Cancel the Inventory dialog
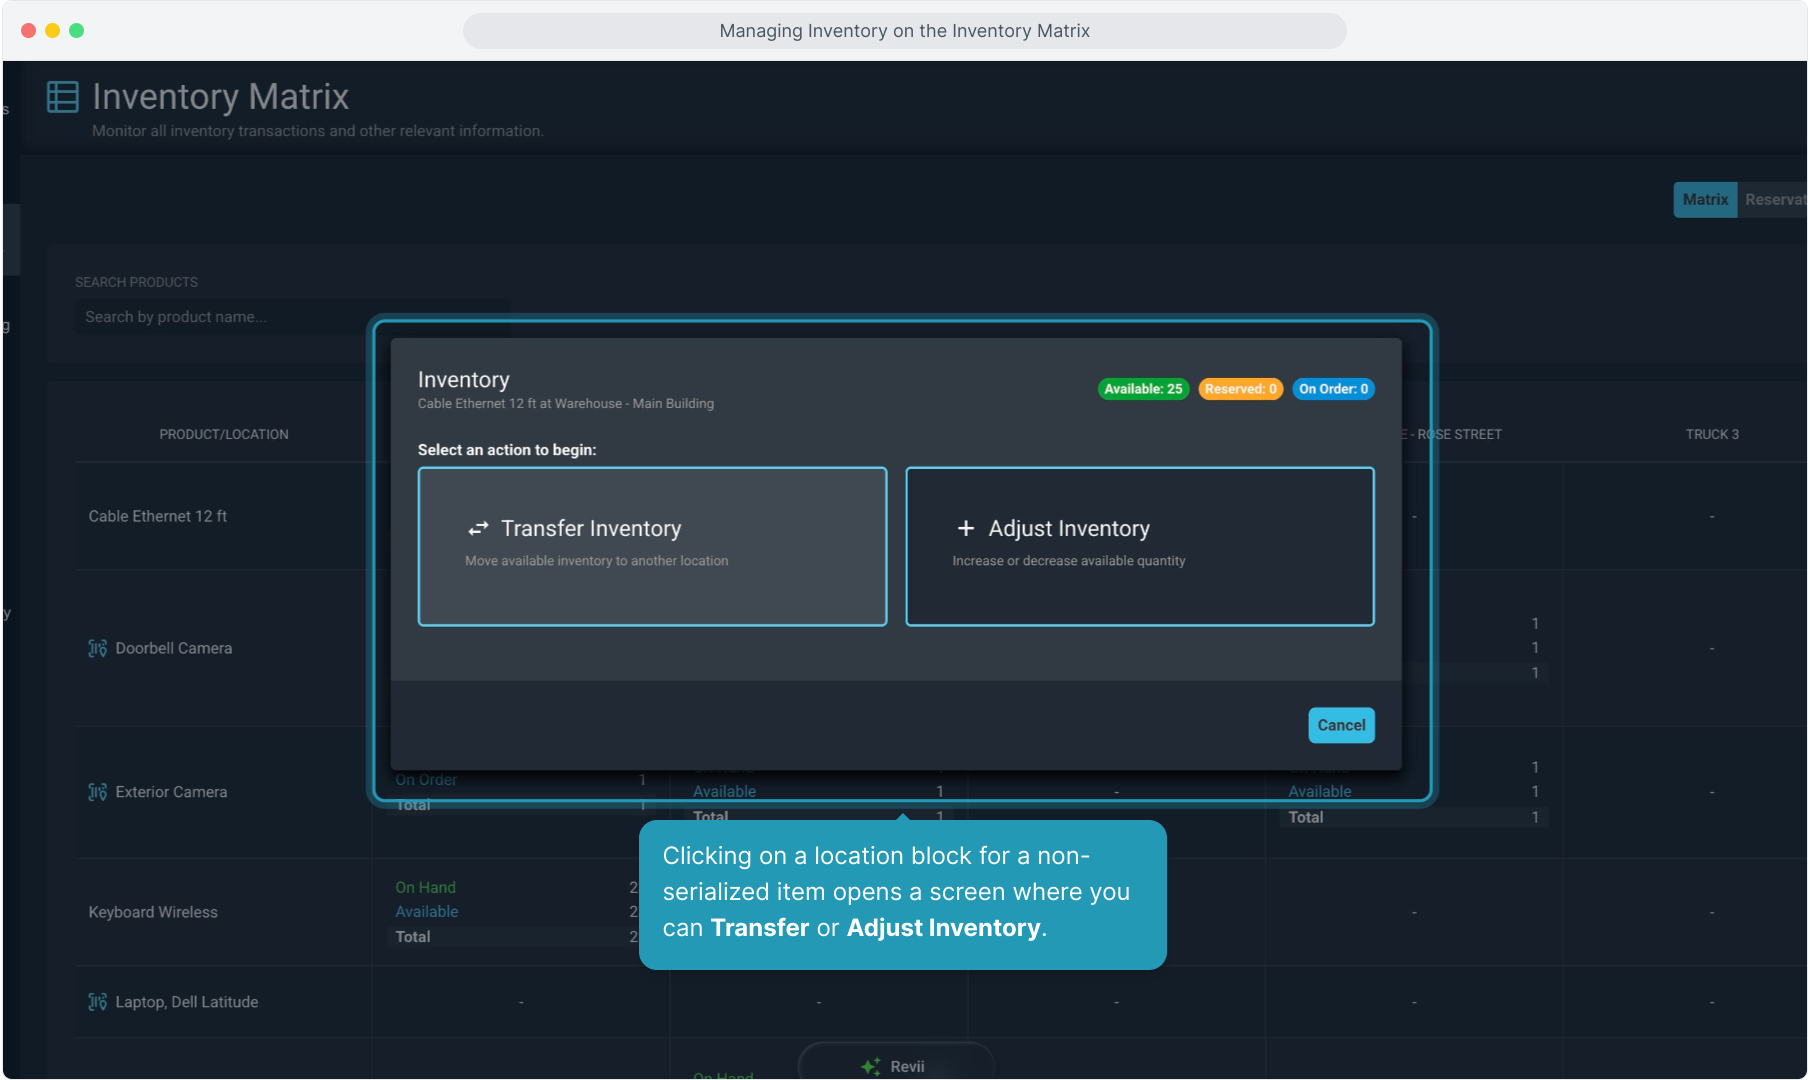 click(1341, 725)
